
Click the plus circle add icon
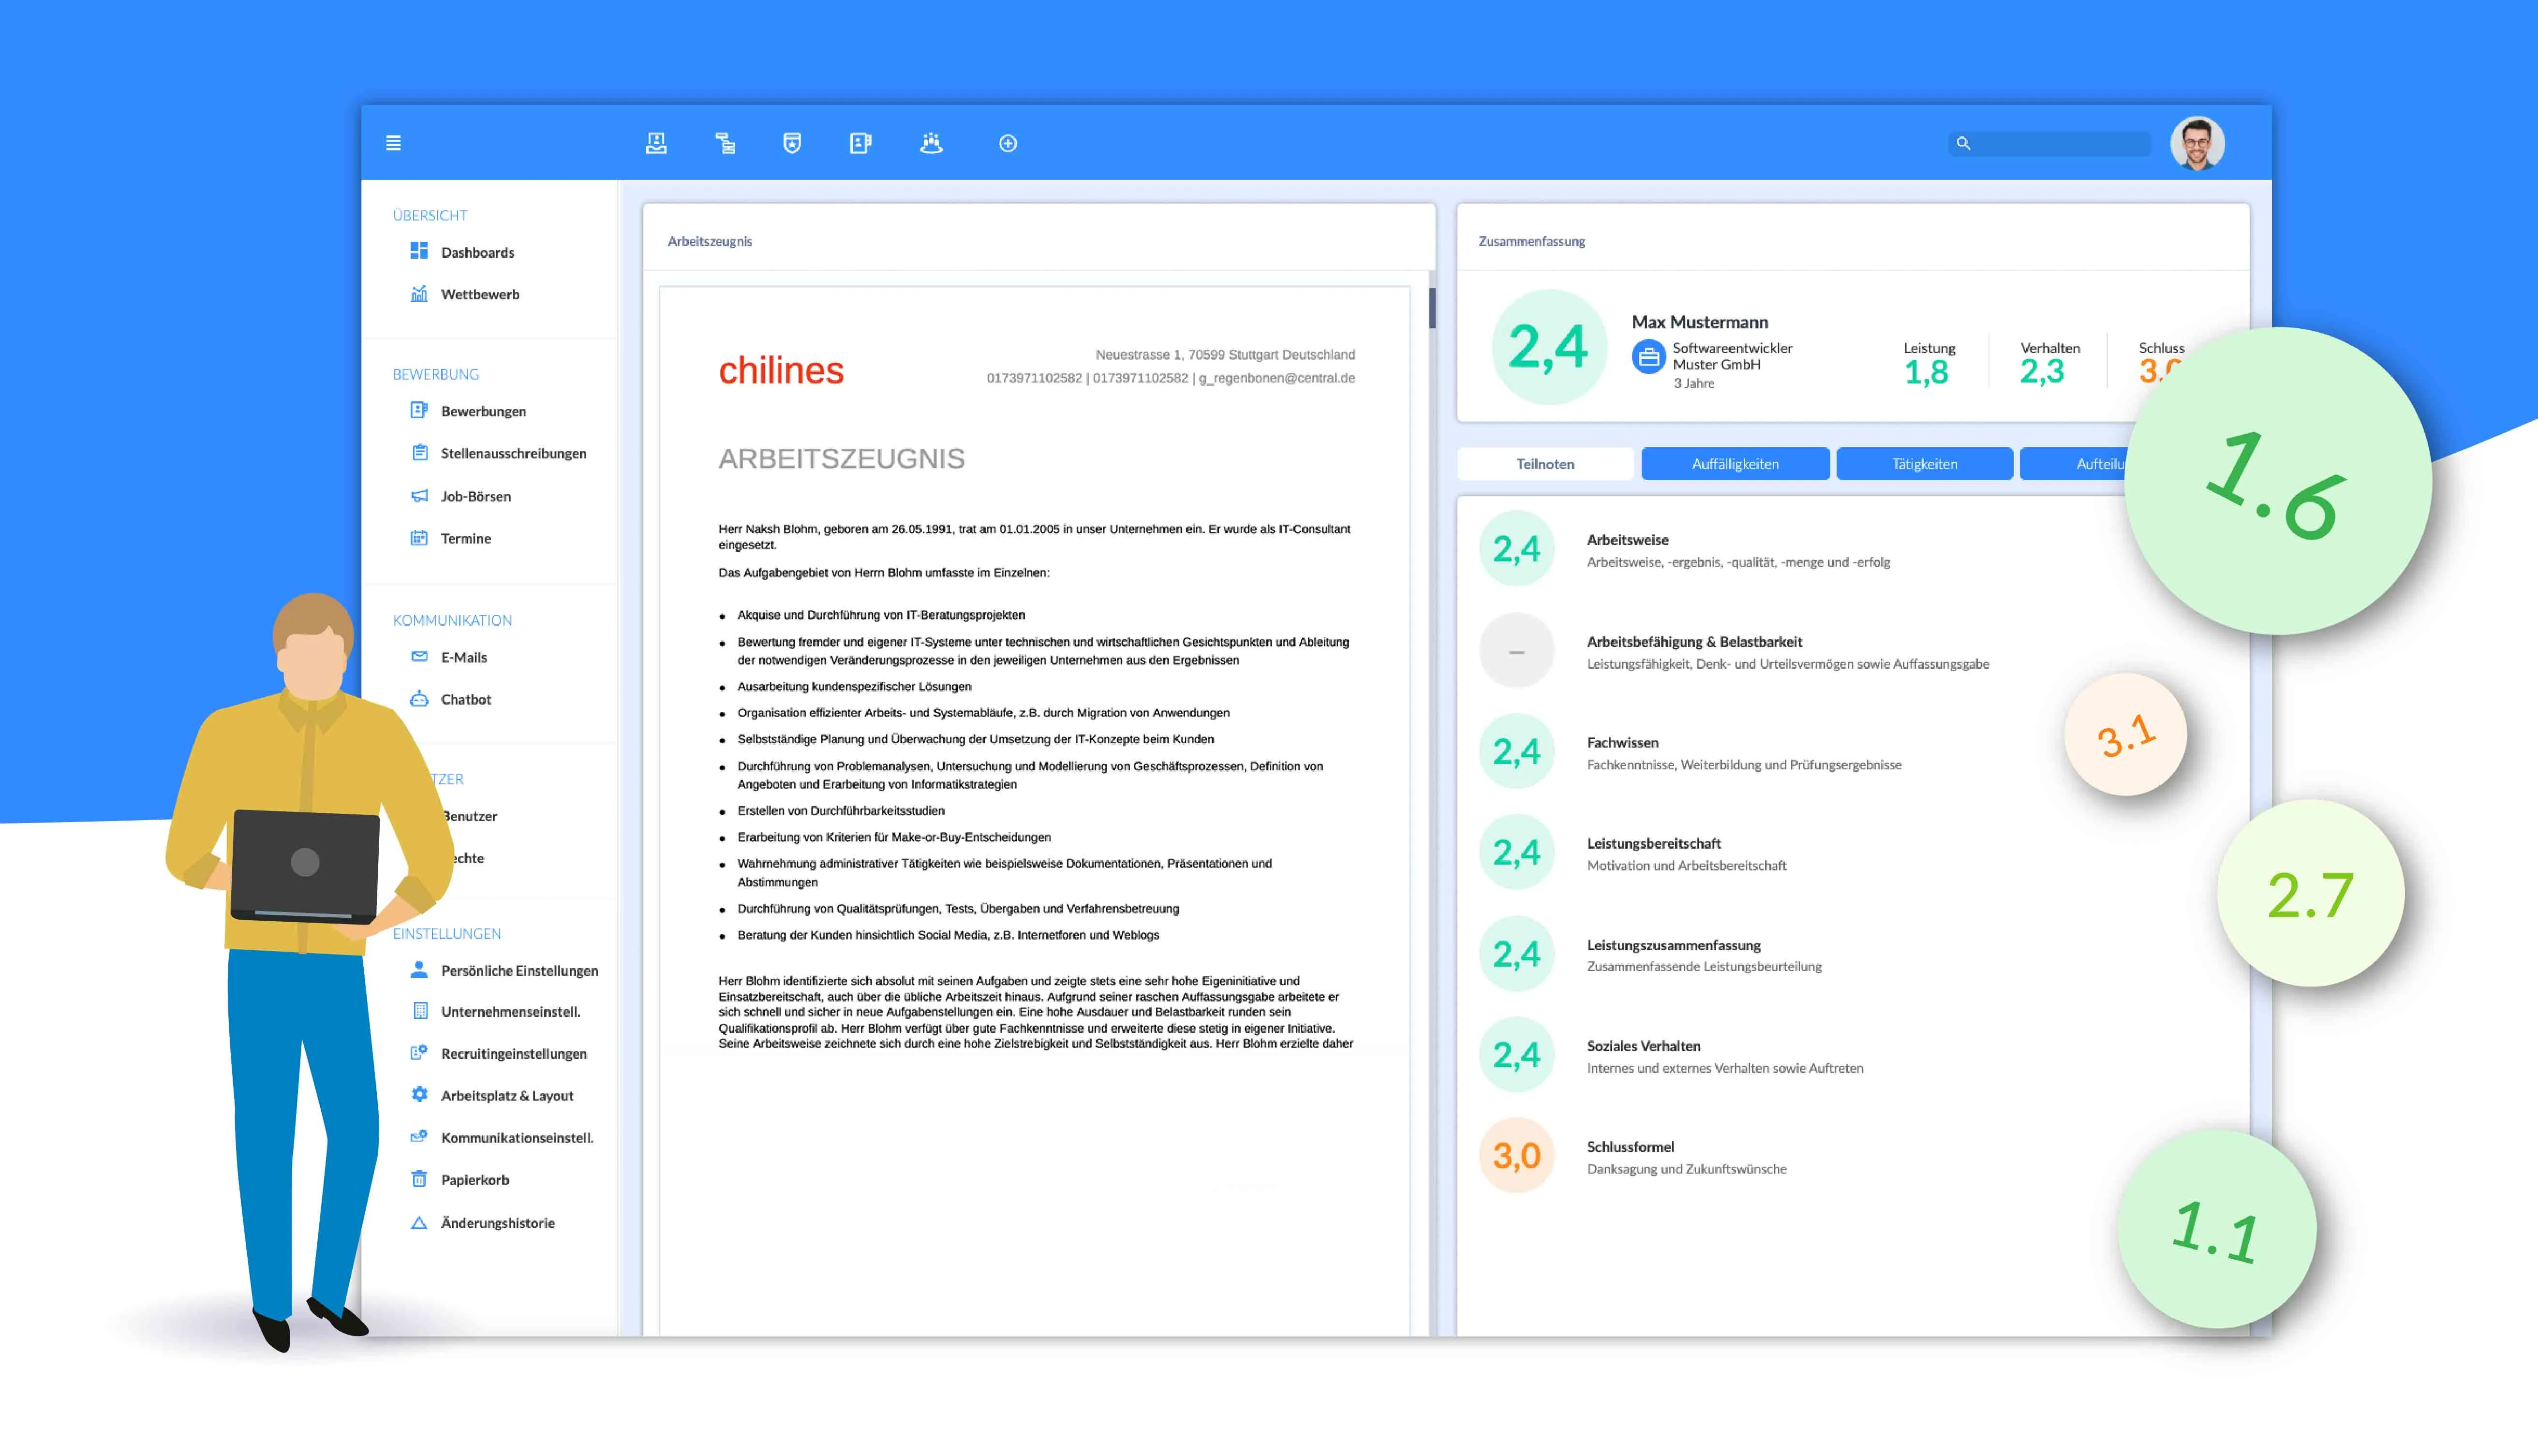pos(1008,143)
